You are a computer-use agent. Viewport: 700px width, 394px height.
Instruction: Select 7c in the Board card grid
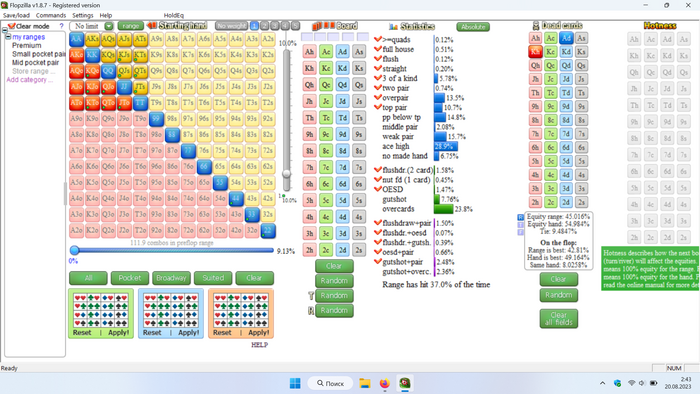(326, 167)
